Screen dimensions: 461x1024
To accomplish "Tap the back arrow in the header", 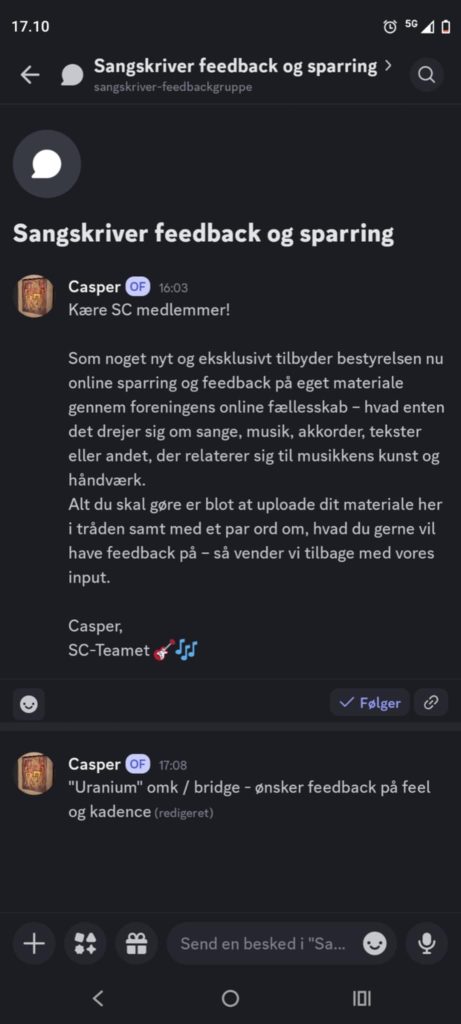I will point(30,76).
